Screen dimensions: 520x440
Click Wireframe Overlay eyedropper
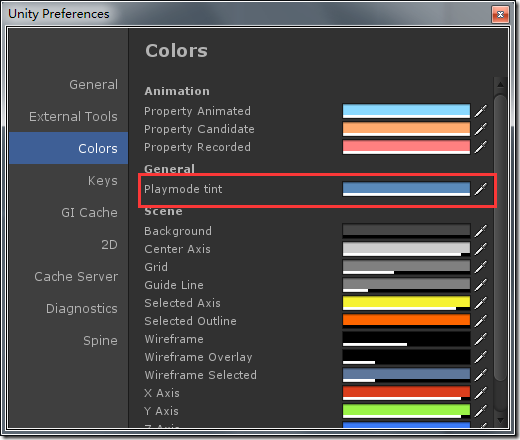coord(481,357)
